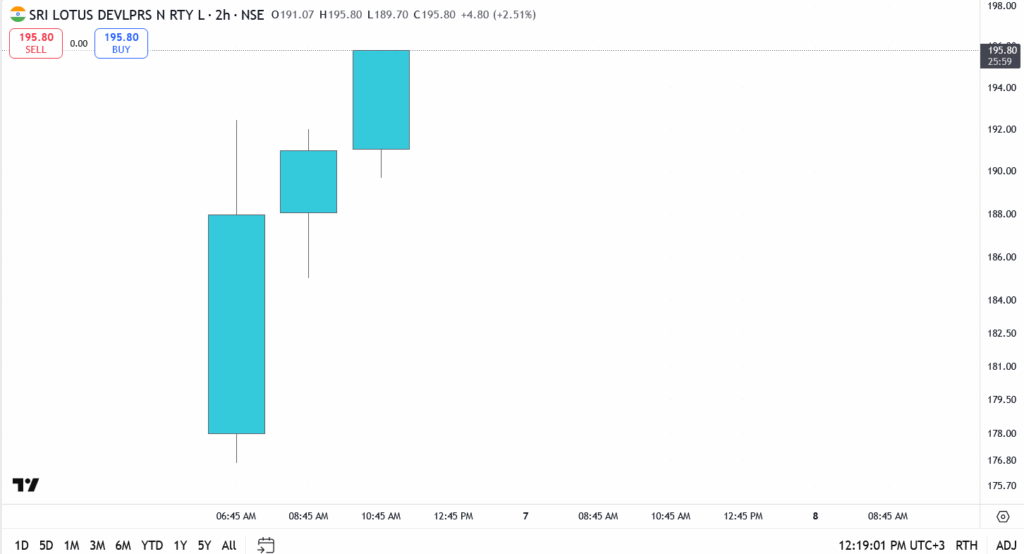Click the TradingView logo
Image resolution: width=1024 pixels, height=554 pixels.
pyautogui.click(x=26, y=485)
